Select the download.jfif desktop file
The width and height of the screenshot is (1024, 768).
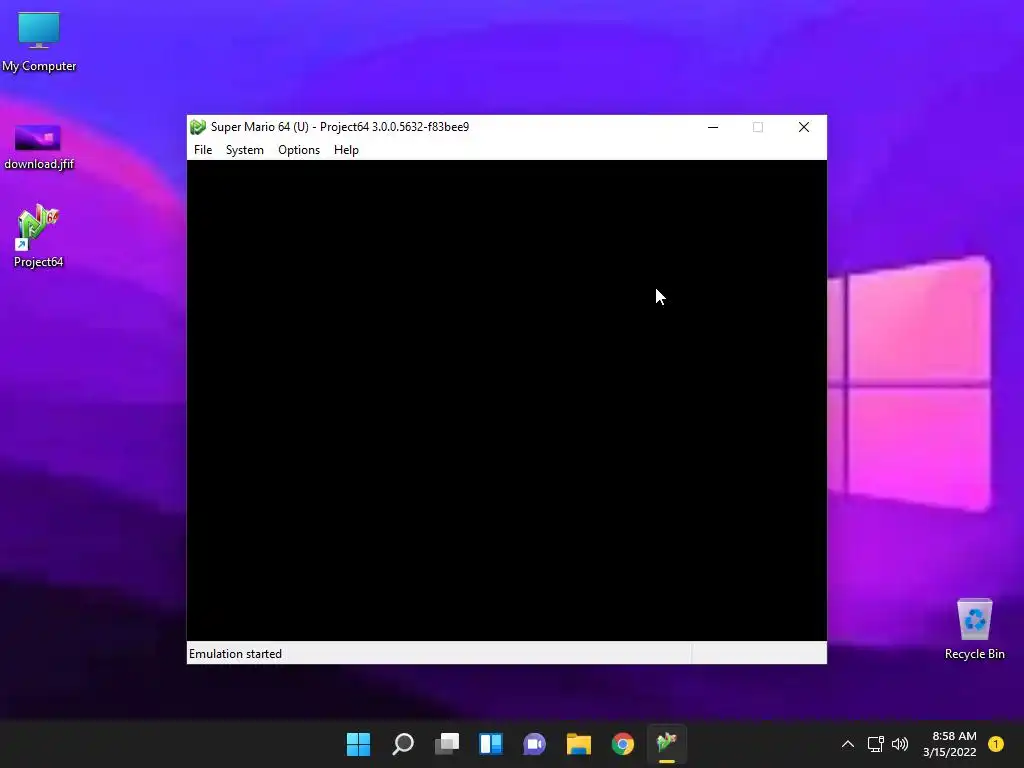39,148
